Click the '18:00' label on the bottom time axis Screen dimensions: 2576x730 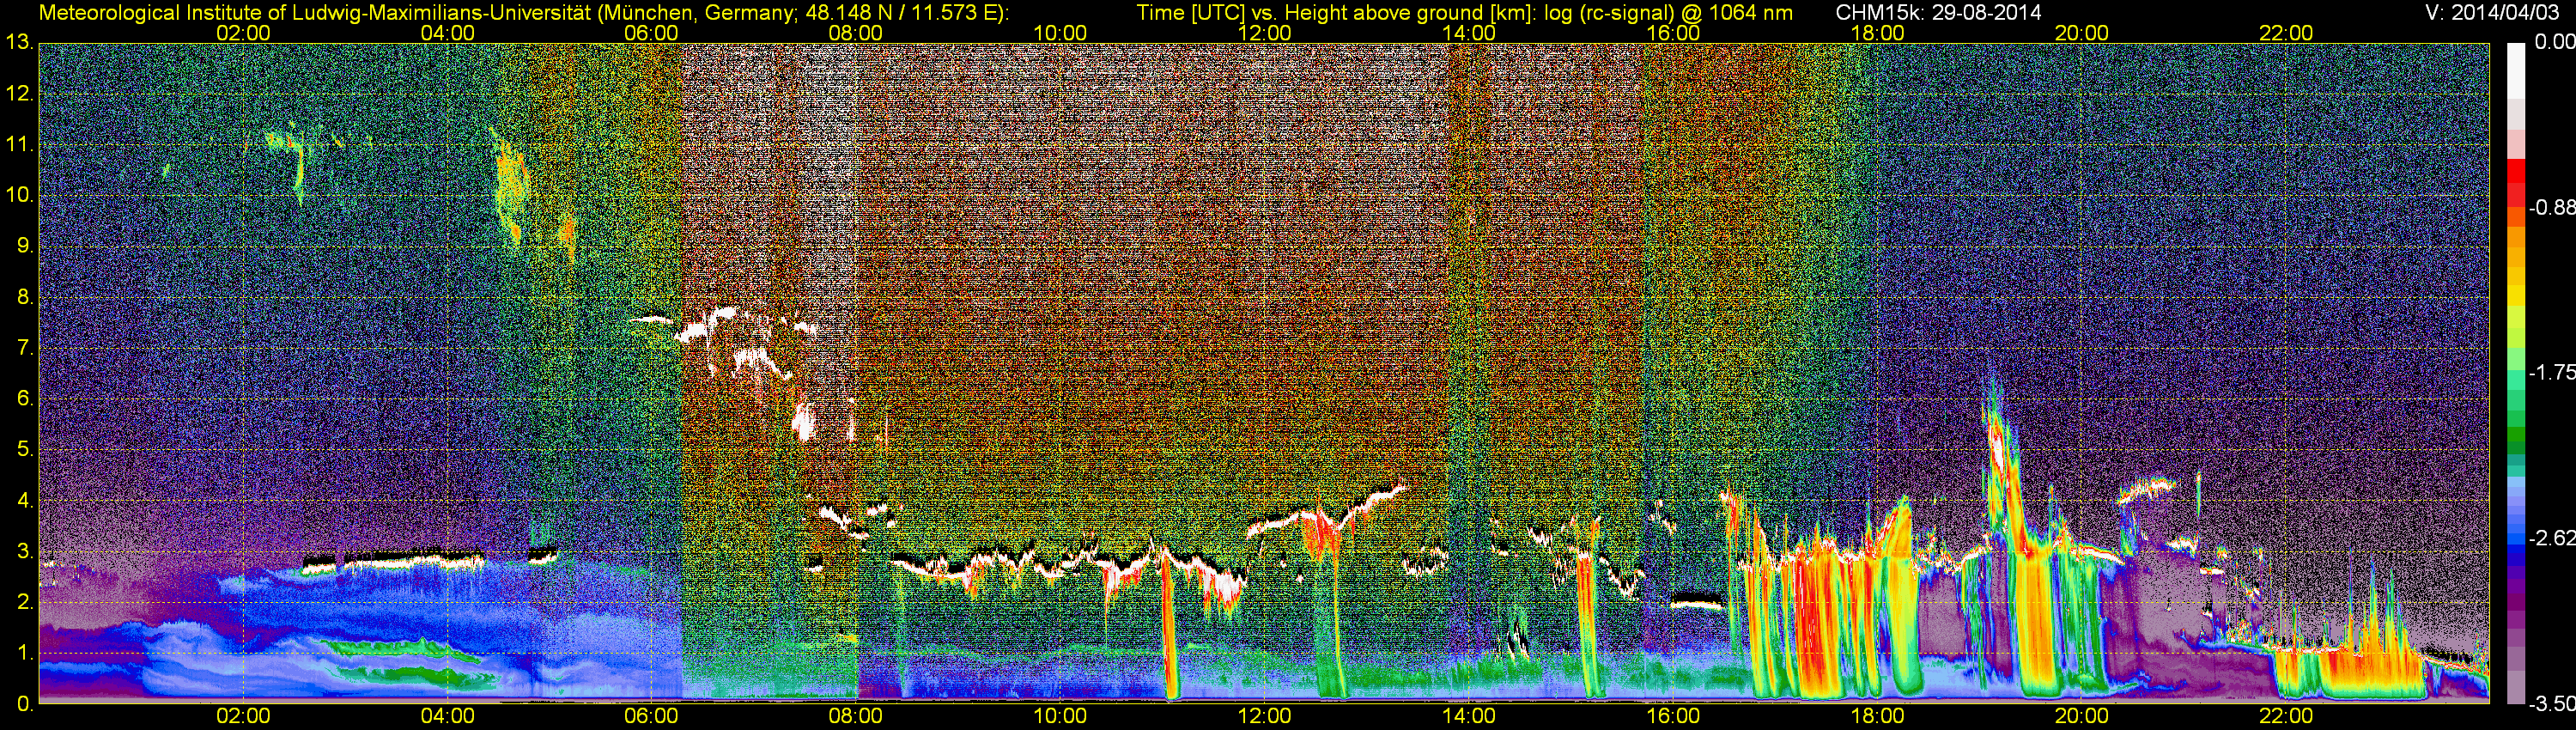tap(1877, 716)
